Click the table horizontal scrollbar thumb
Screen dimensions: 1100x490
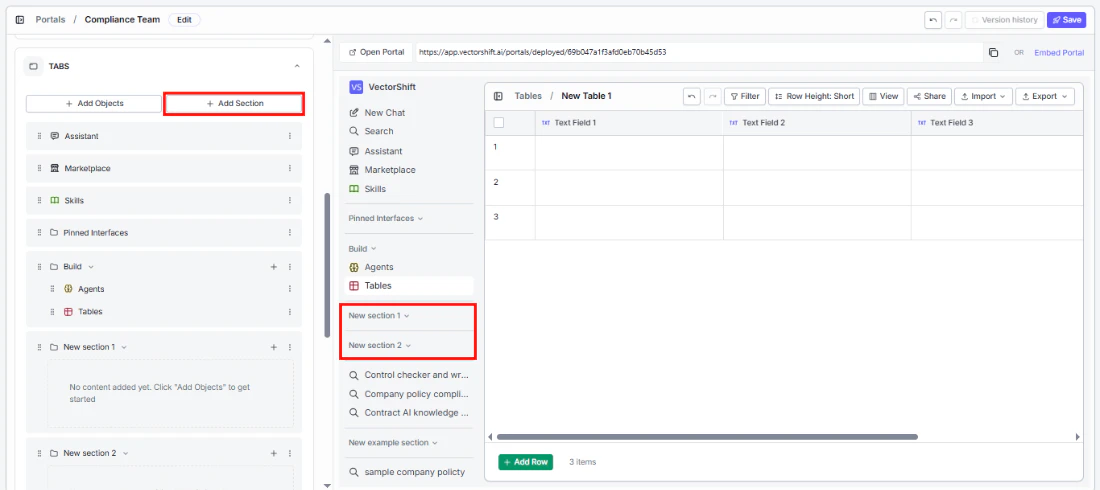(x=707, y=437)
